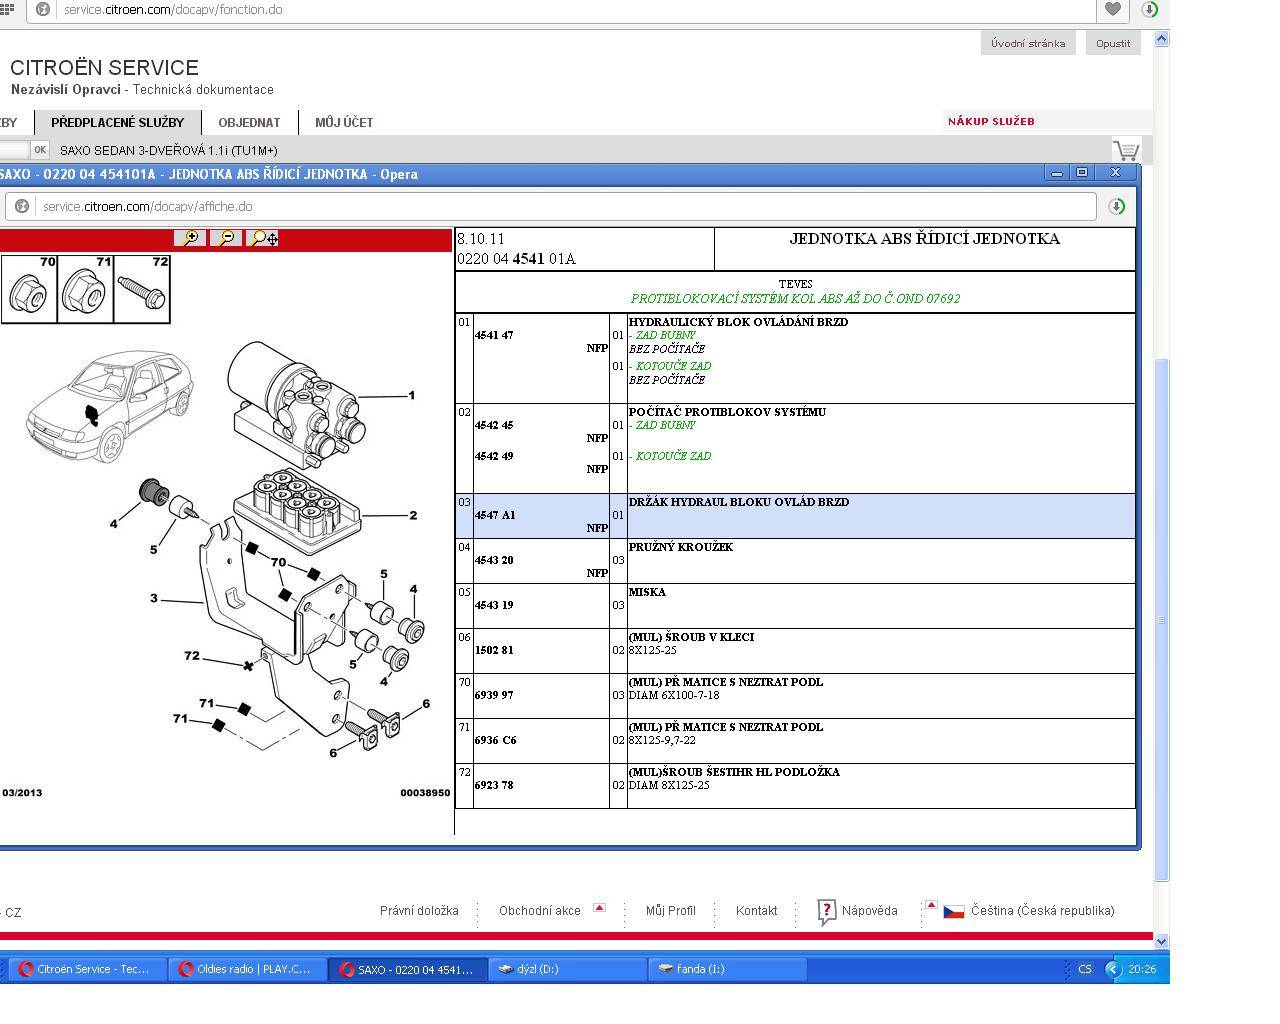Screen dimensions: 1280x1024
Task: Switch to Oldies radio taskbar window
Action: (x=246, y=969)
